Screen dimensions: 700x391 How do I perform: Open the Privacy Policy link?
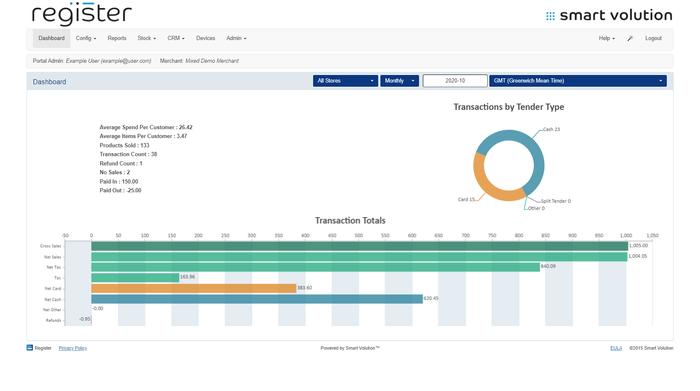[73, 348]
